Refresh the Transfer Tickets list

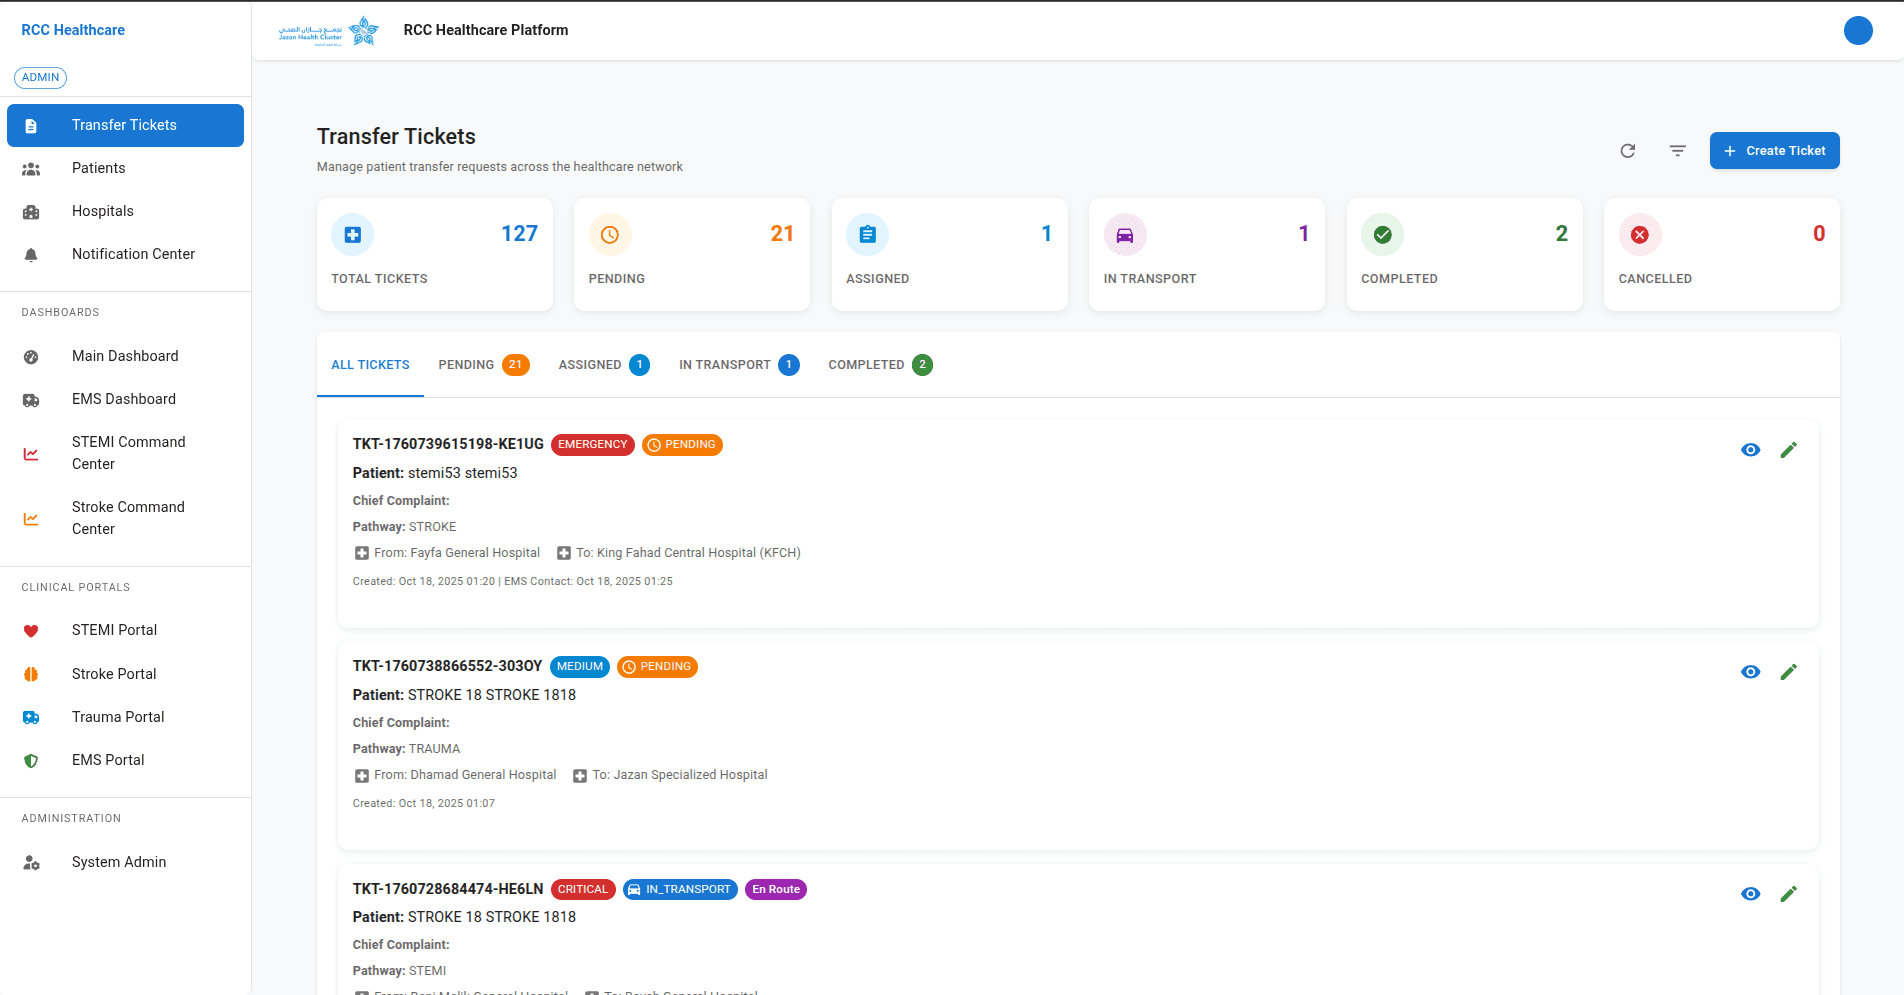coord(1628,150)
